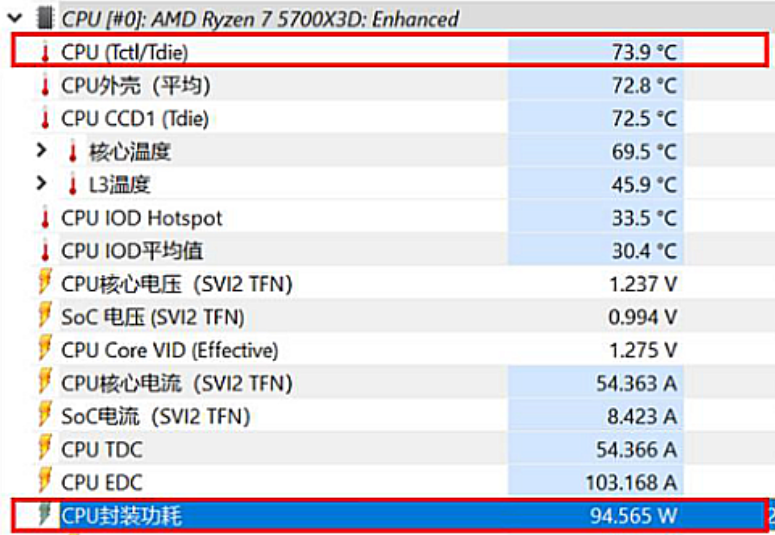Click the power icon beside CPU封装功耗
Screen dimensions: 775x535
point(44,515)
